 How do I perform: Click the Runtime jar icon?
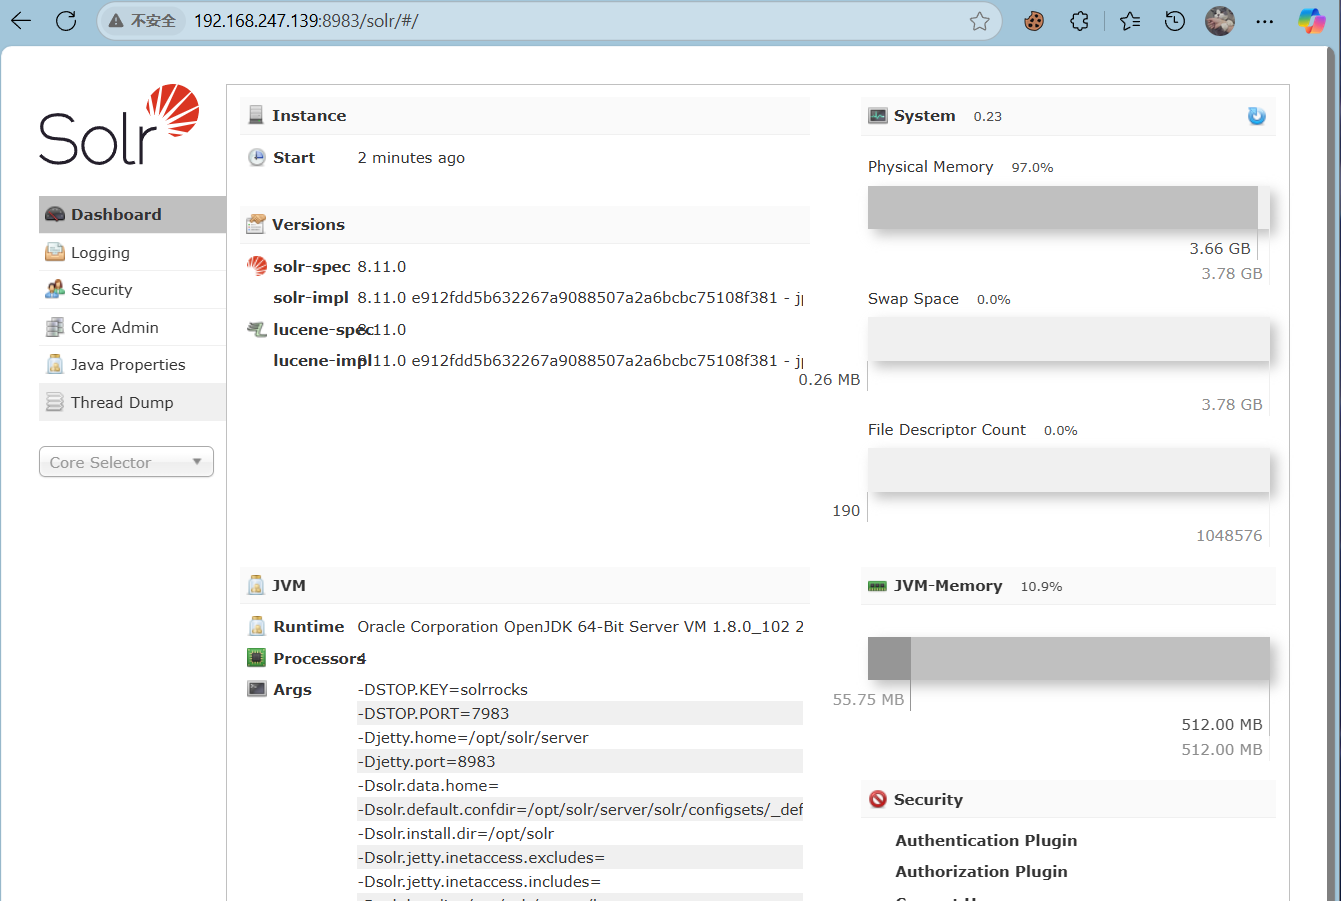[257, 626]
